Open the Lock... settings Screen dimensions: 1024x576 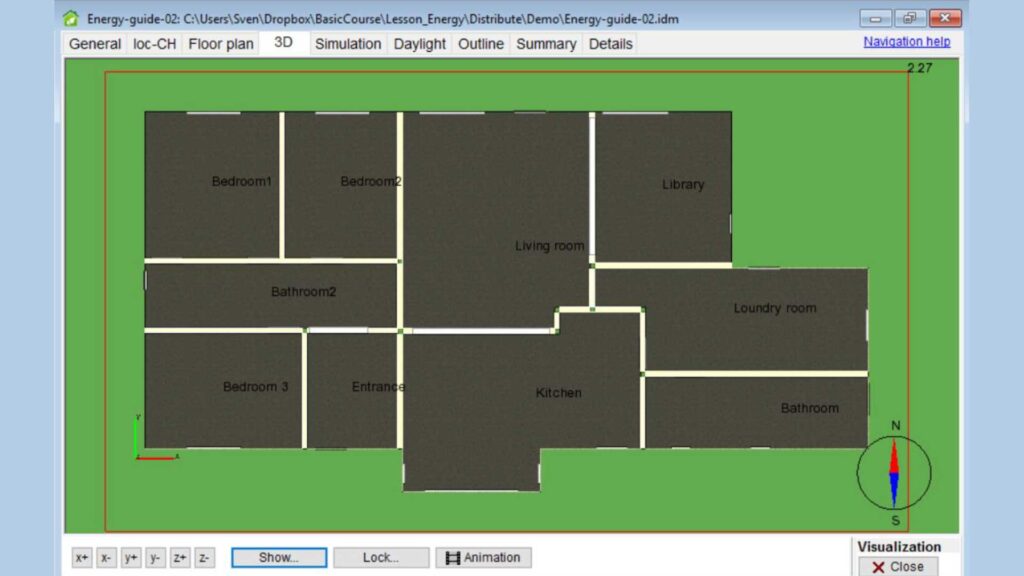(381, 558)
